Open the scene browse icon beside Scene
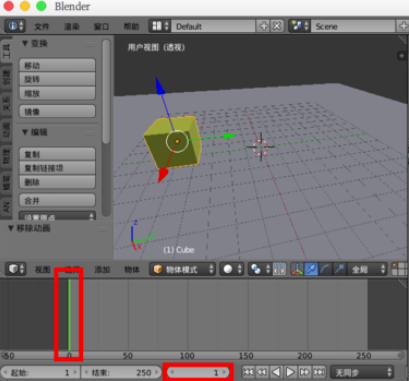This screenshot has width=409, height=381. 300,26
